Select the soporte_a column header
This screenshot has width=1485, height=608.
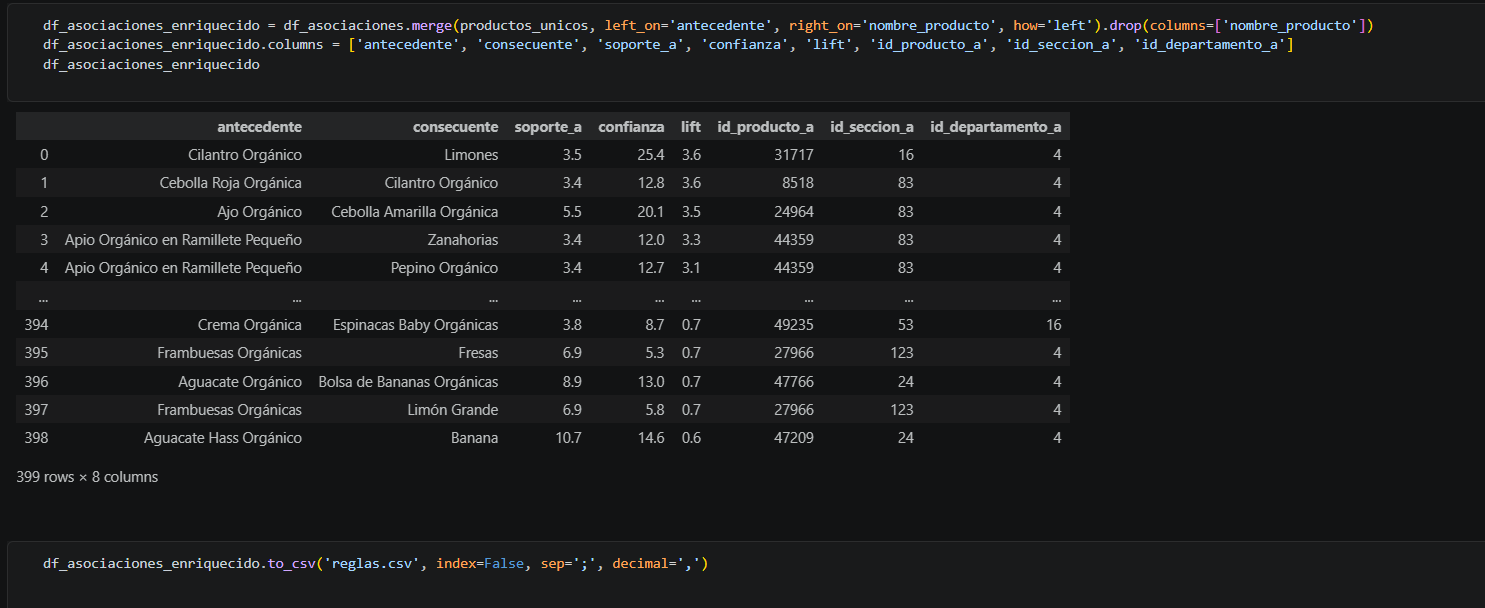tap(548, 126)
